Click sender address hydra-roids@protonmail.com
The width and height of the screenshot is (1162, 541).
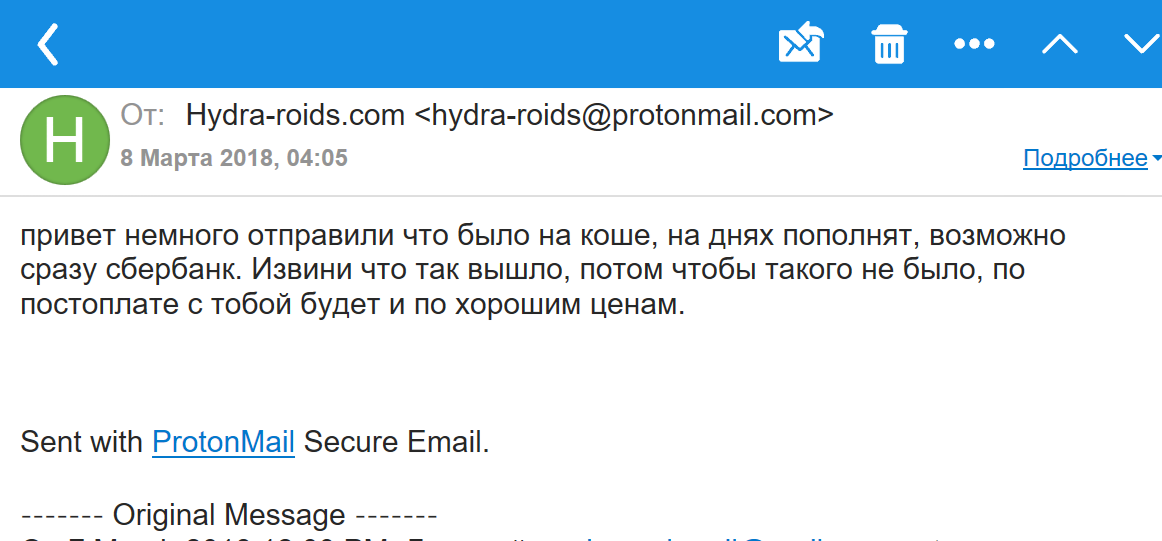click(x=621, y=115)
